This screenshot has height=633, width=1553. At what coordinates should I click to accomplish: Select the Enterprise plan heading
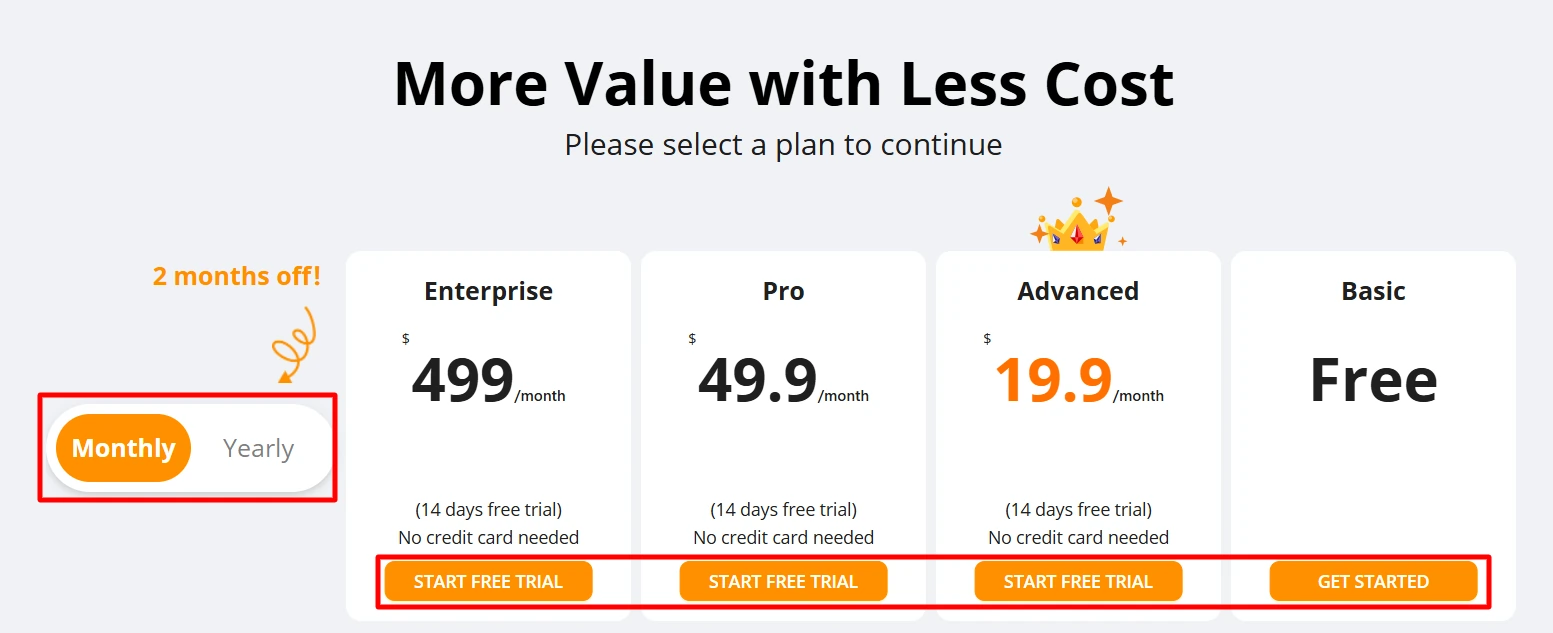488,291
